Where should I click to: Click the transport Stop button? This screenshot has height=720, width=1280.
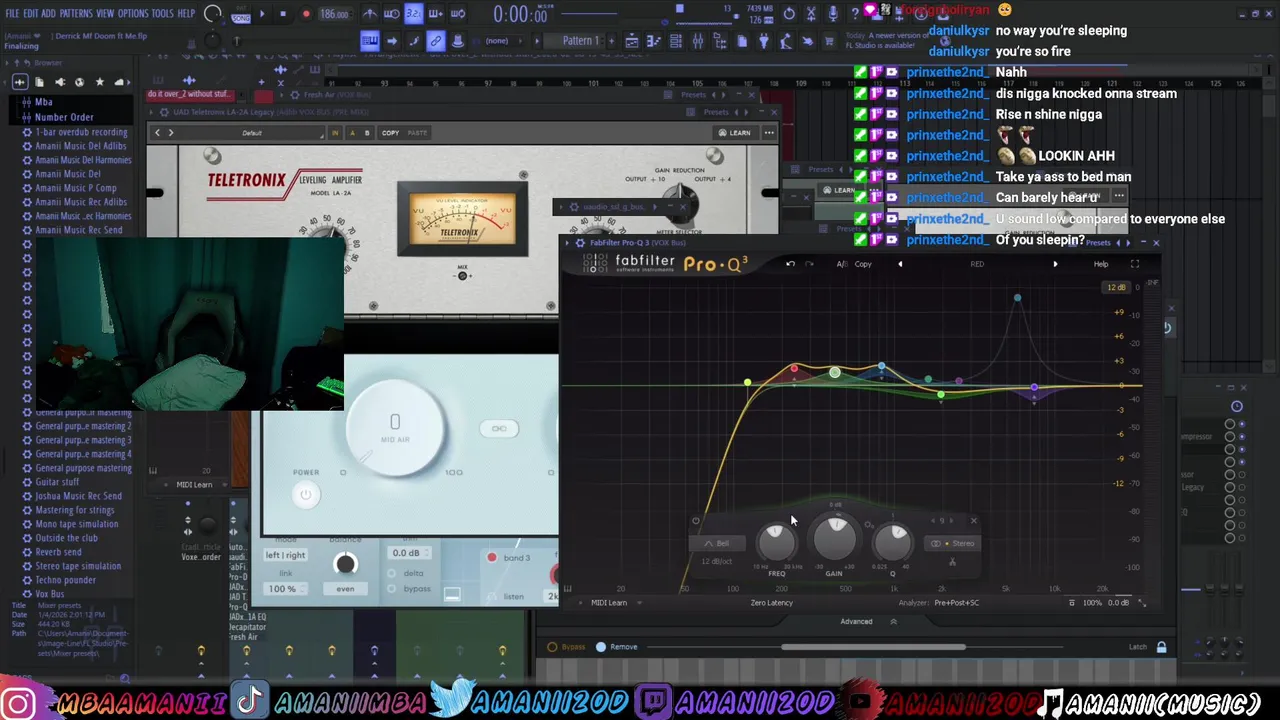tap(283, 14)
